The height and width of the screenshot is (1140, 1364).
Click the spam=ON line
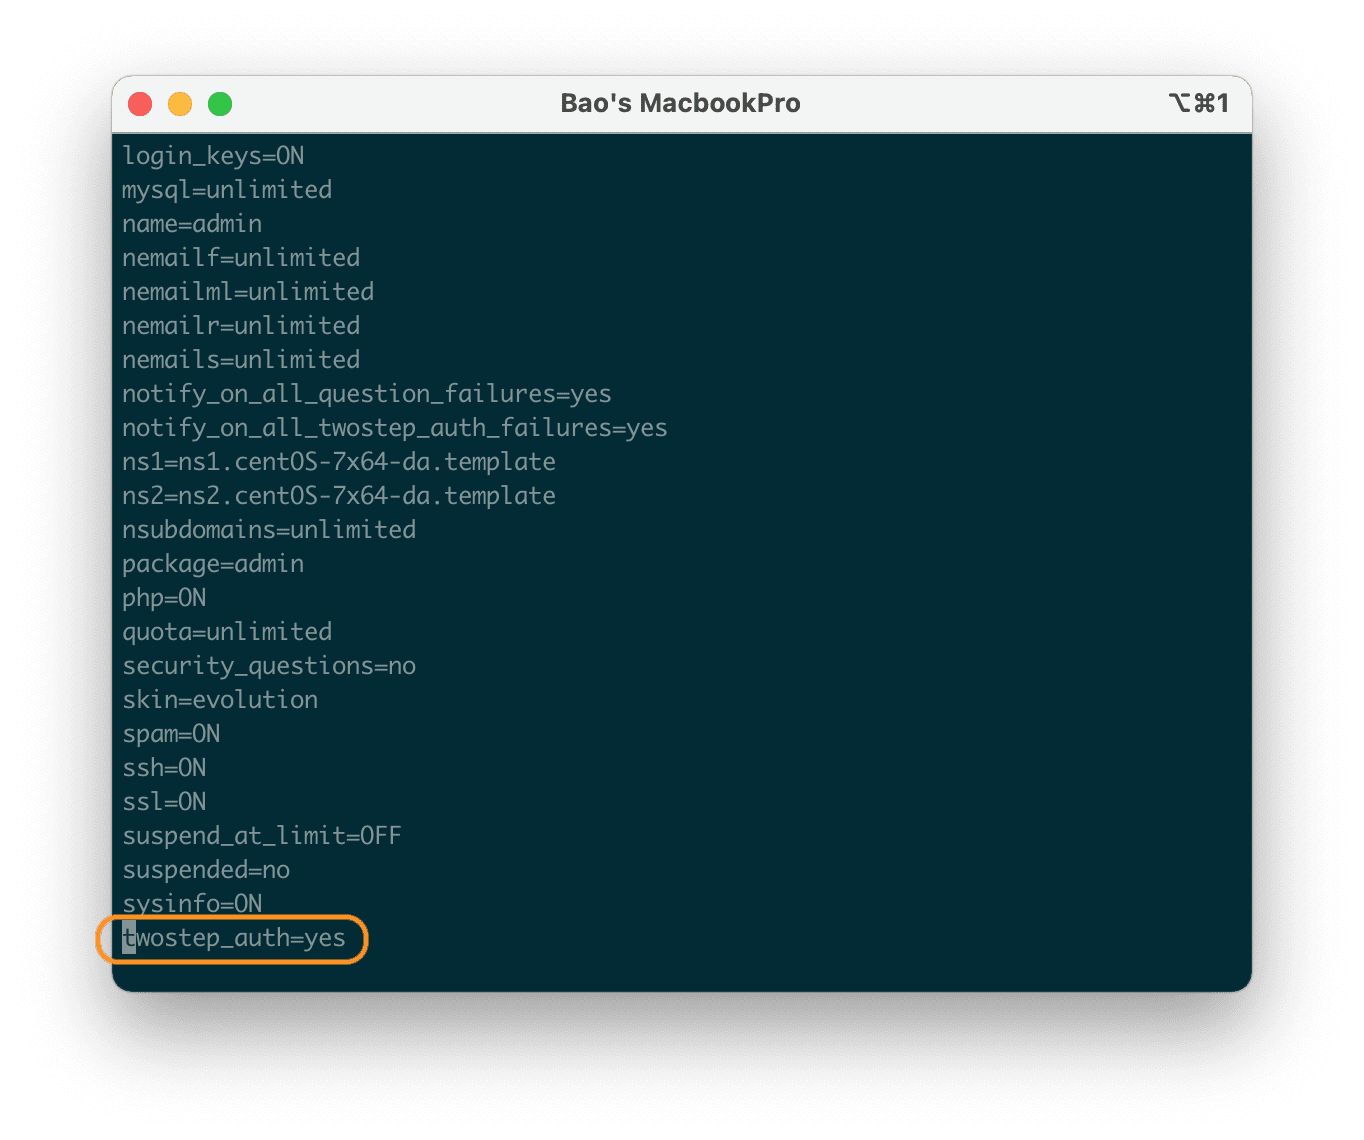point(171,734)
